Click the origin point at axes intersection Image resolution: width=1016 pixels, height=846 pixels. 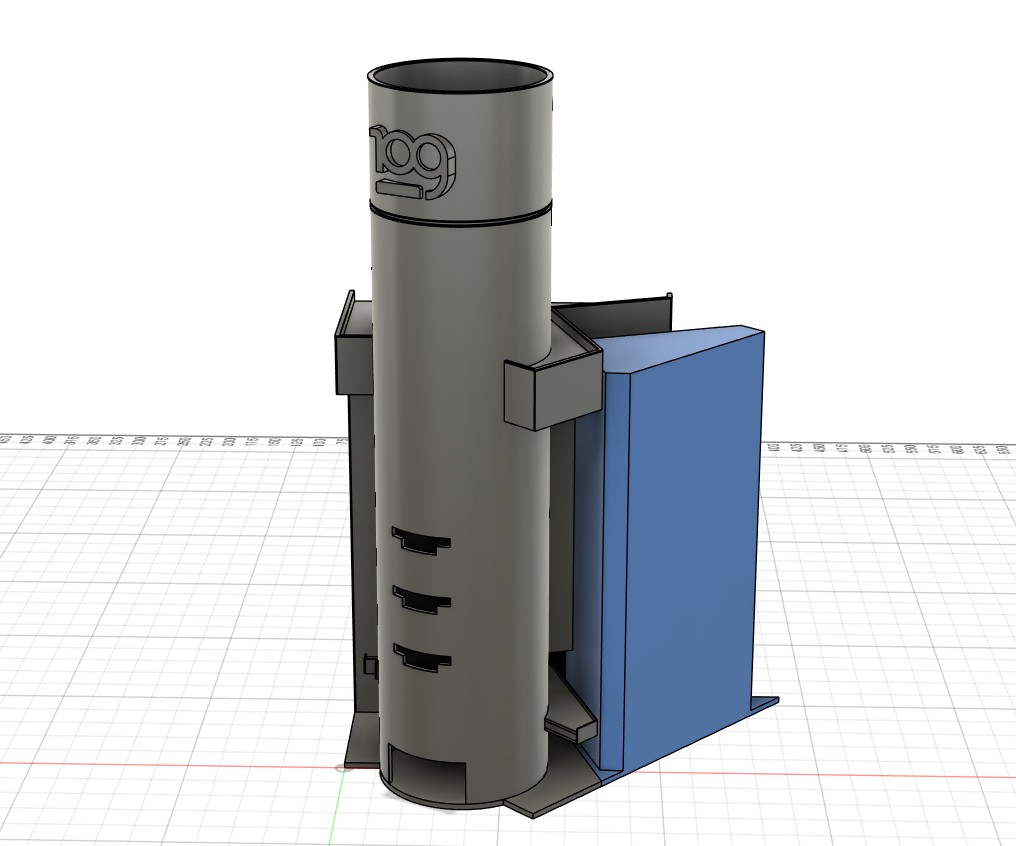click(x=342, y=769)
